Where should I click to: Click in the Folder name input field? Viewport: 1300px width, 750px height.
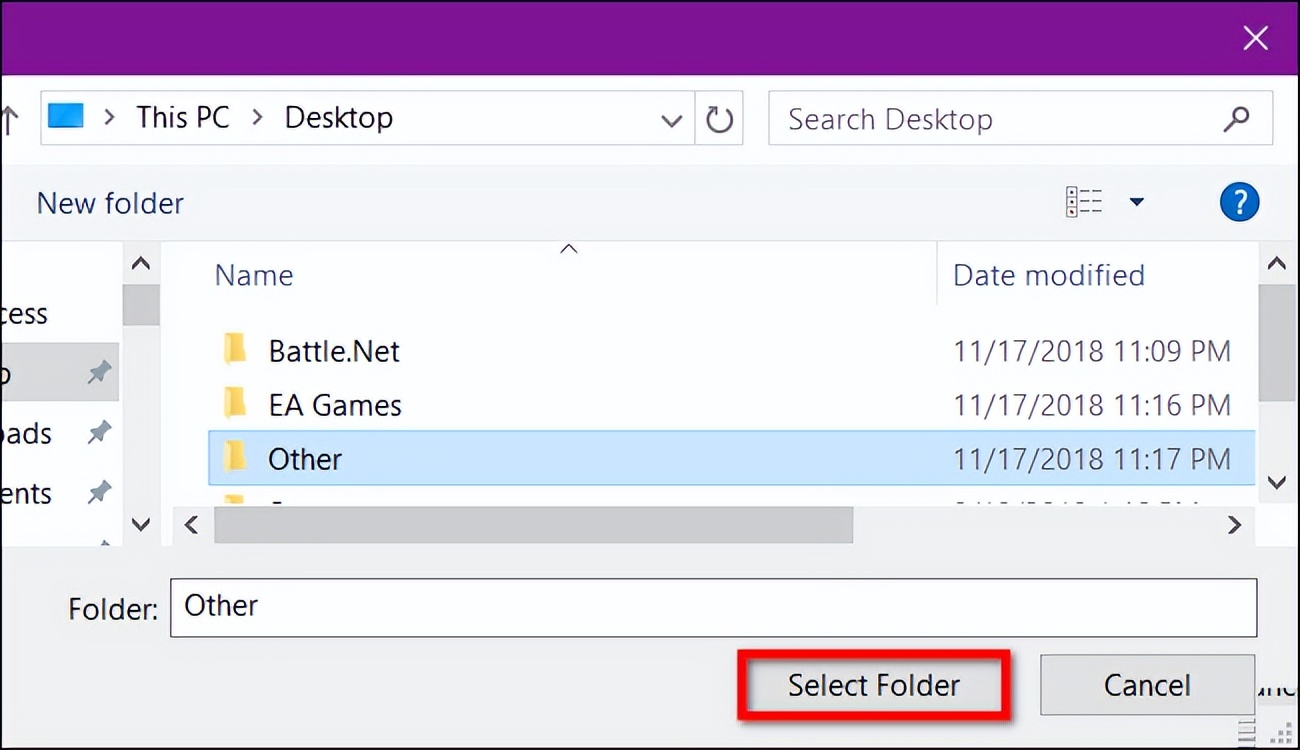(712, 607)
